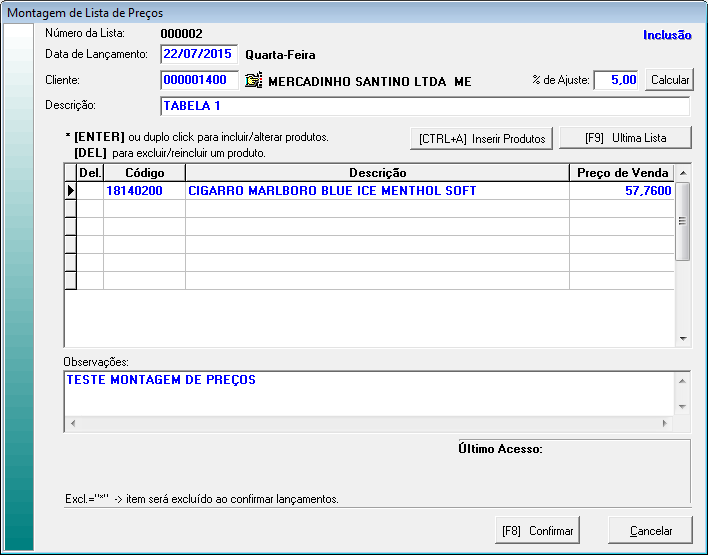708x555 pixels.
Task: Click the client lookup icon beside the code
Action: tap(253, 81)
